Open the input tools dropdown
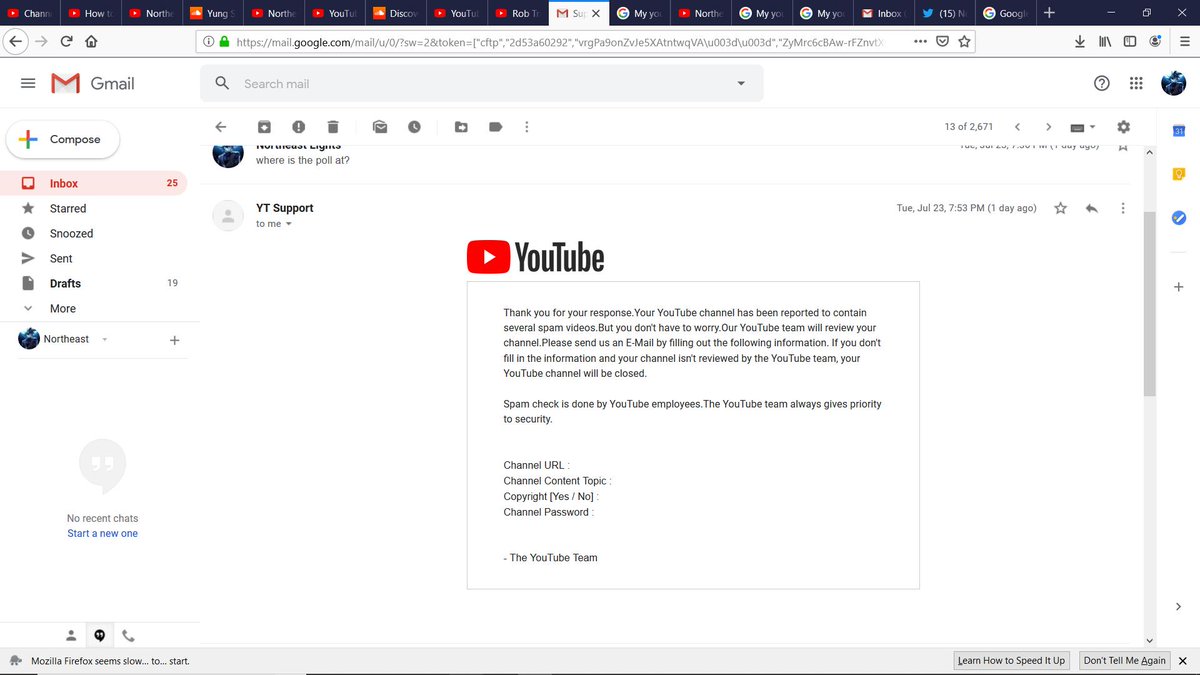The height and width of the screenshot is (675, 1200). (x=1083, y=127)
